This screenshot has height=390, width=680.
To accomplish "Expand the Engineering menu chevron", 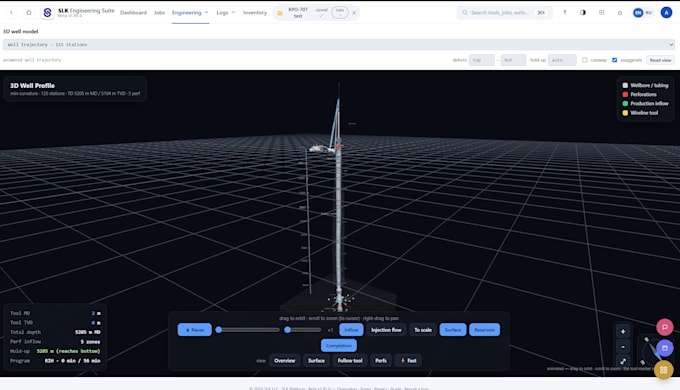I will pyautogui.click(x=206, y=13).
